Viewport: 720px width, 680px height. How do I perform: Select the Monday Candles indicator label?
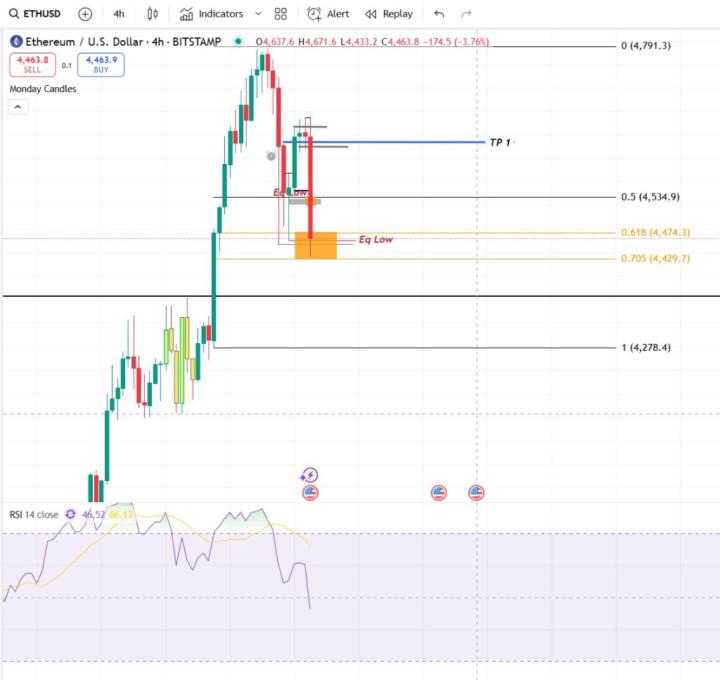tap(43, 89)
